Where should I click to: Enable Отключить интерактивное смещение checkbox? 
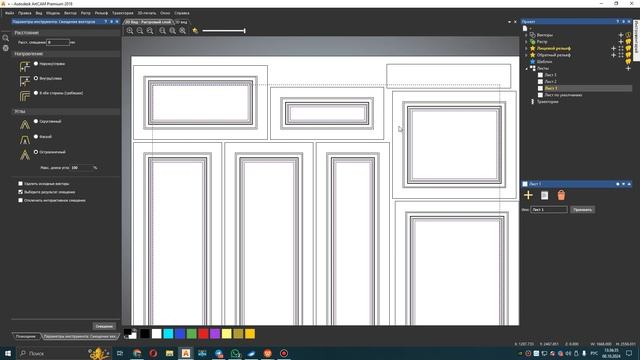click(x=20, y=200)
